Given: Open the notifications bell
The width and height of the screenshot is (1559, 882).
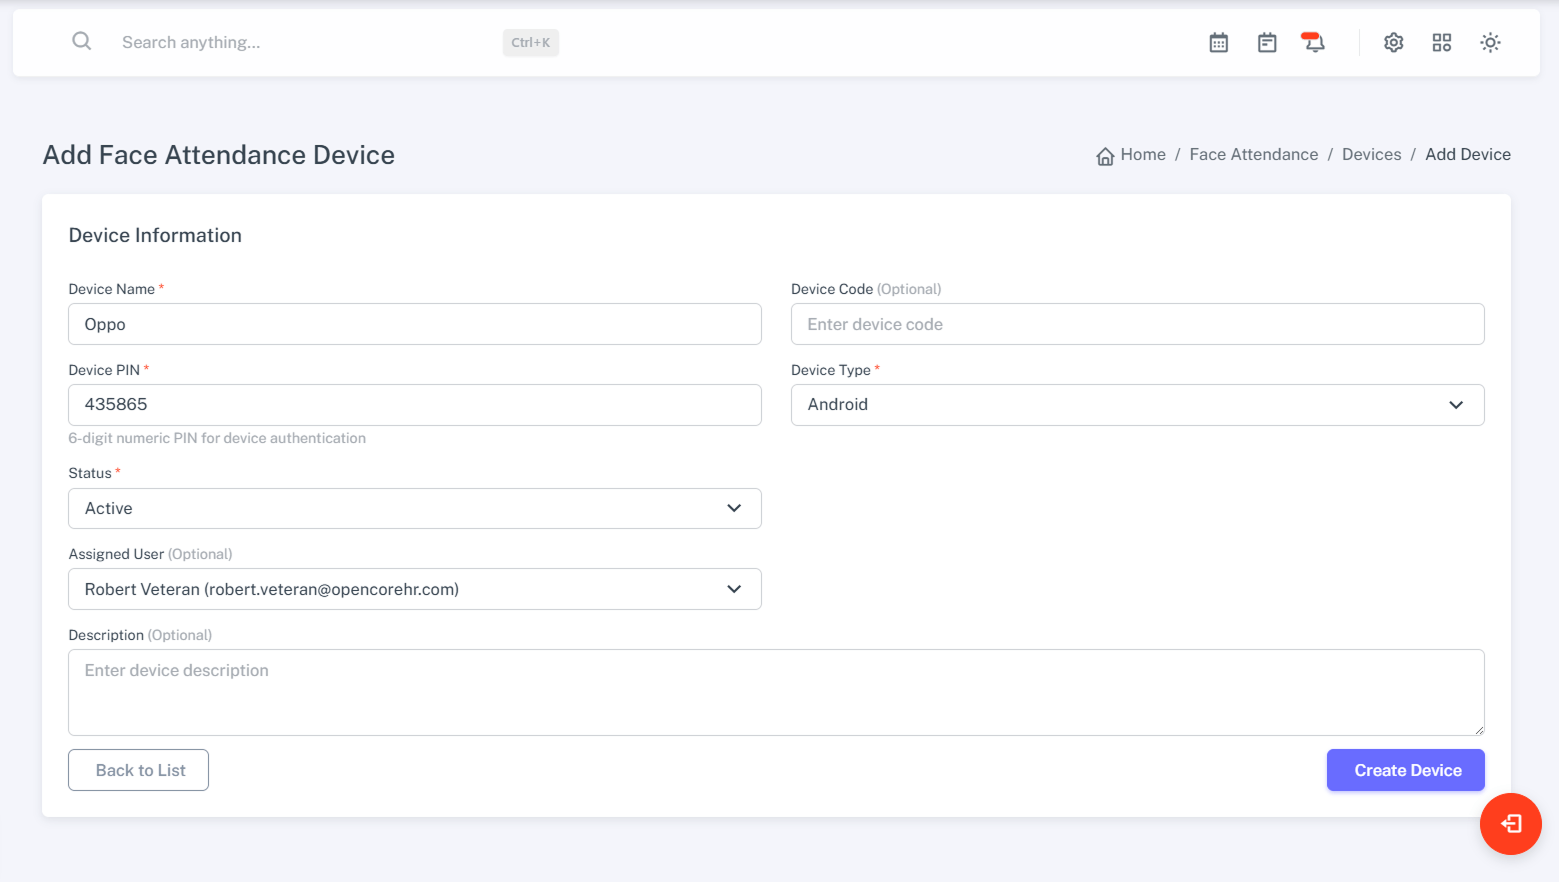Looking at the screenshot, I should click(1314, 43).
